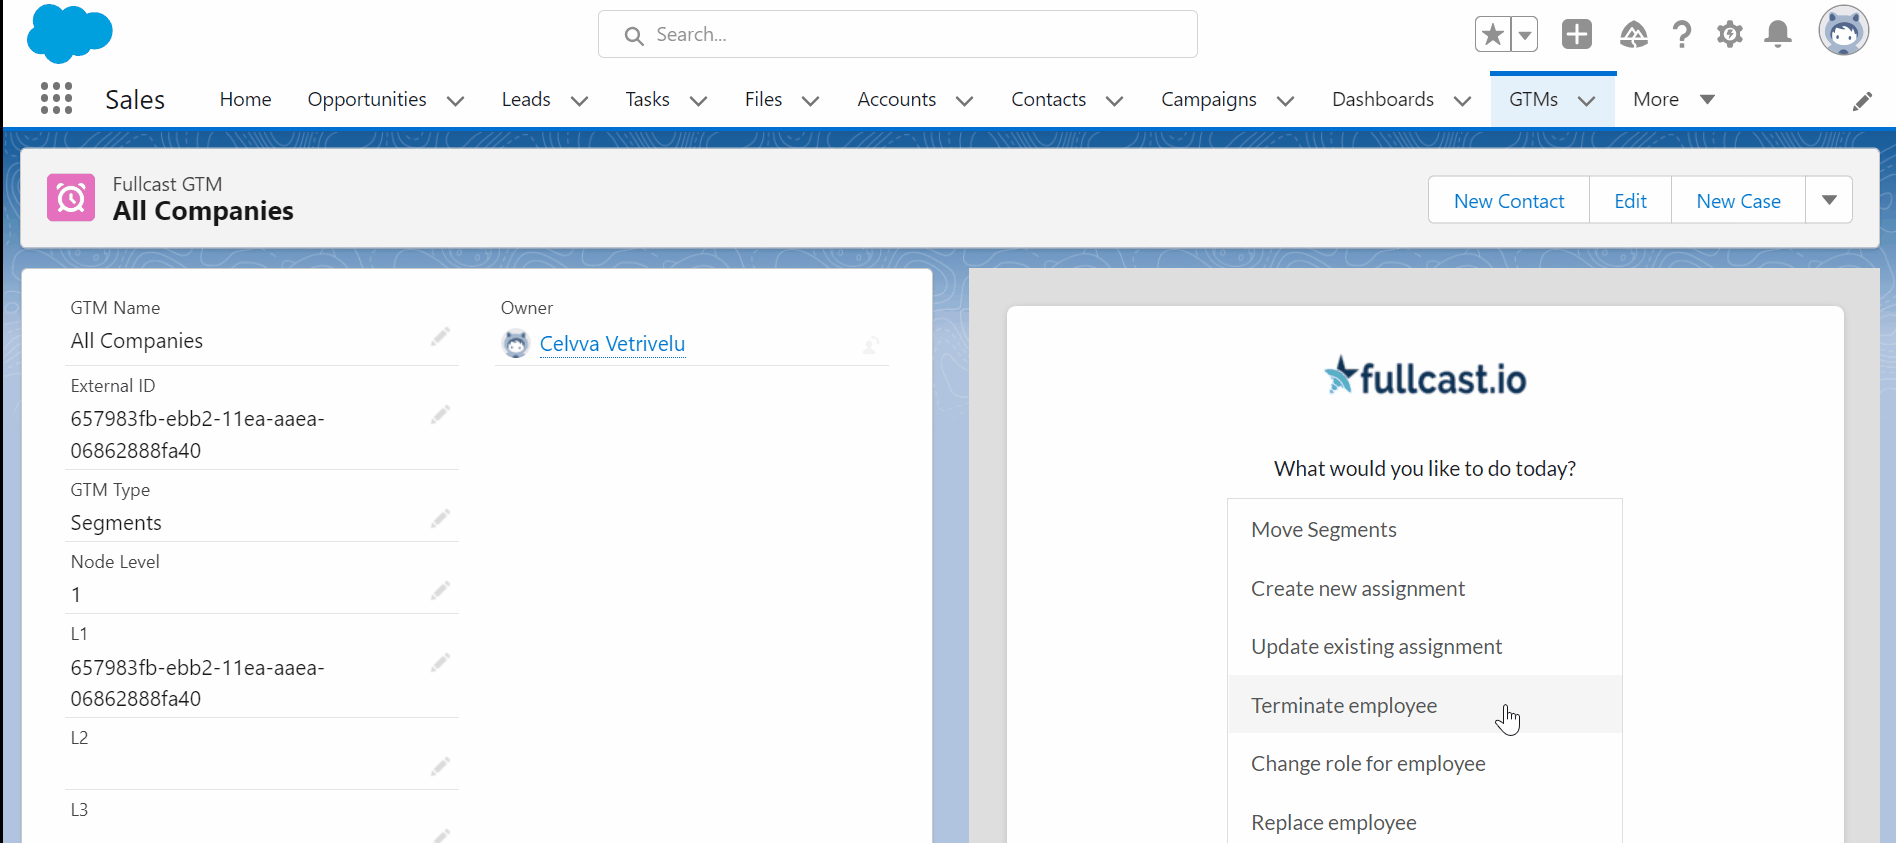1896x843 pixels.
Task: Click the Segments GTM Type value
Action: pos(116,523)
